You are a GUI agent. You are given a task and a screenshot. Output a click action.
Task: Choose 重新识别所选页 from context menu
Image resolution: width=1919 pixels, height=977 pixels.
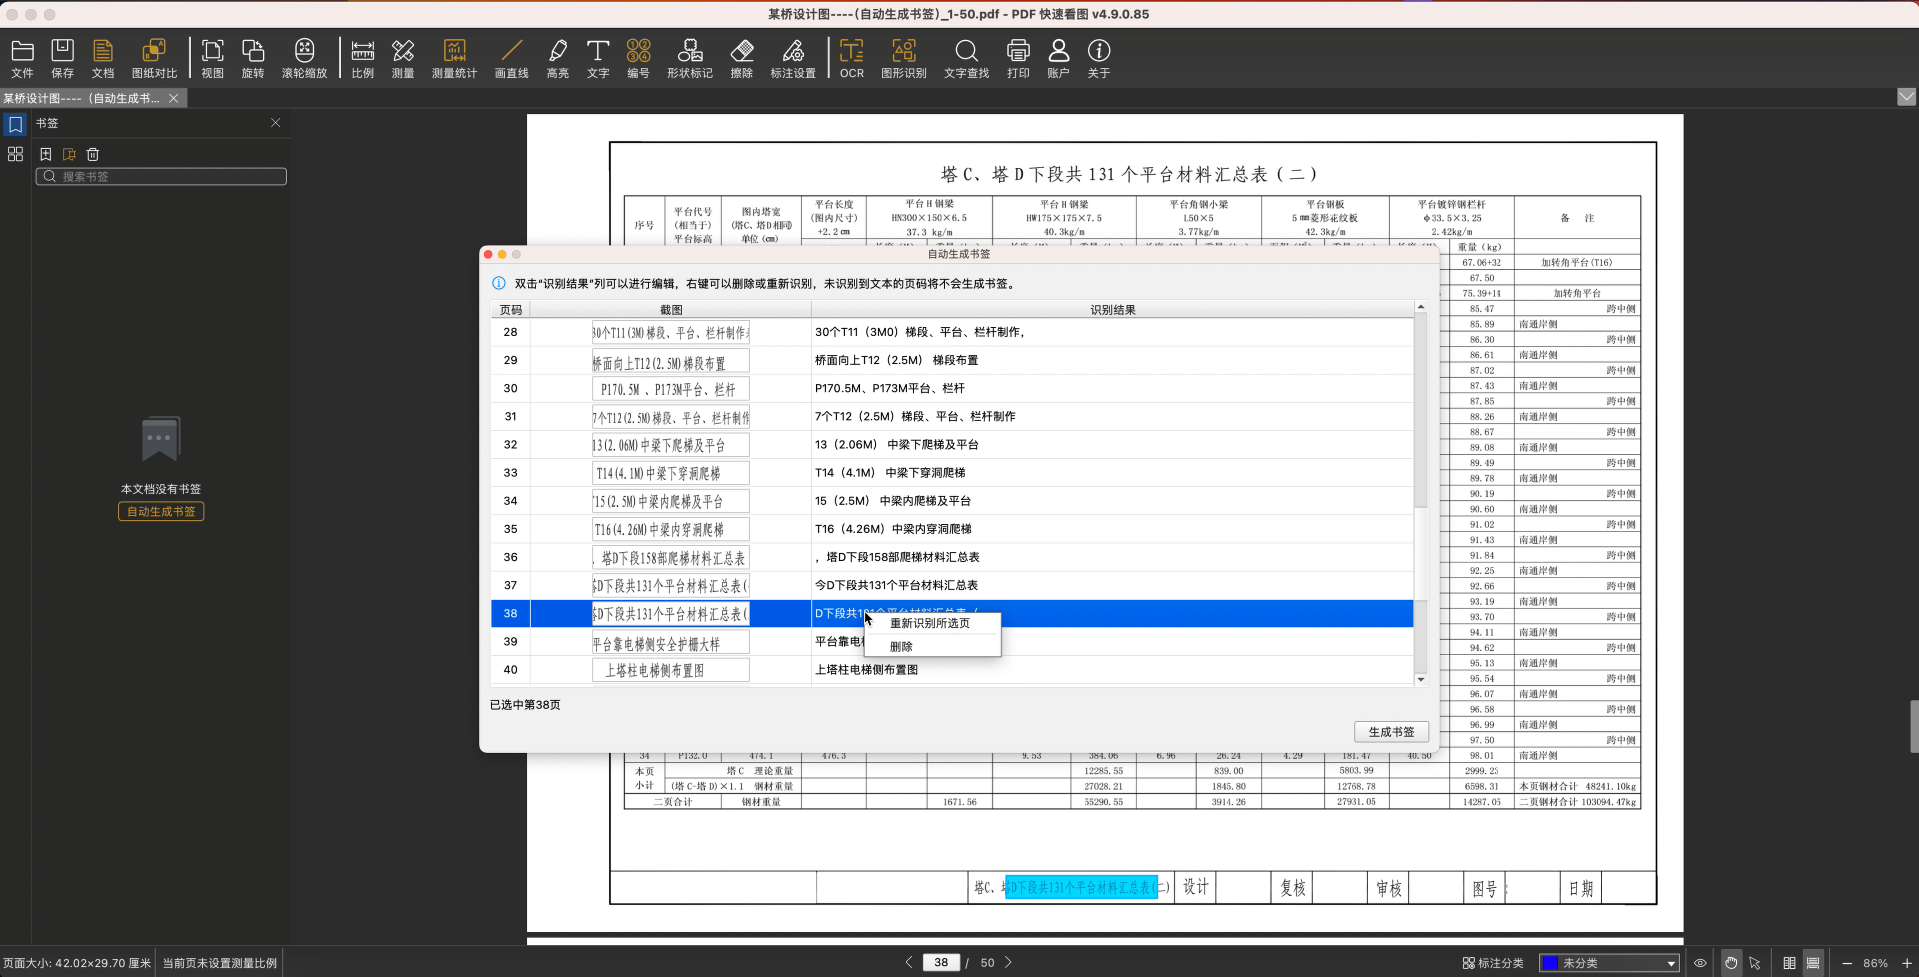coord(930,623)
